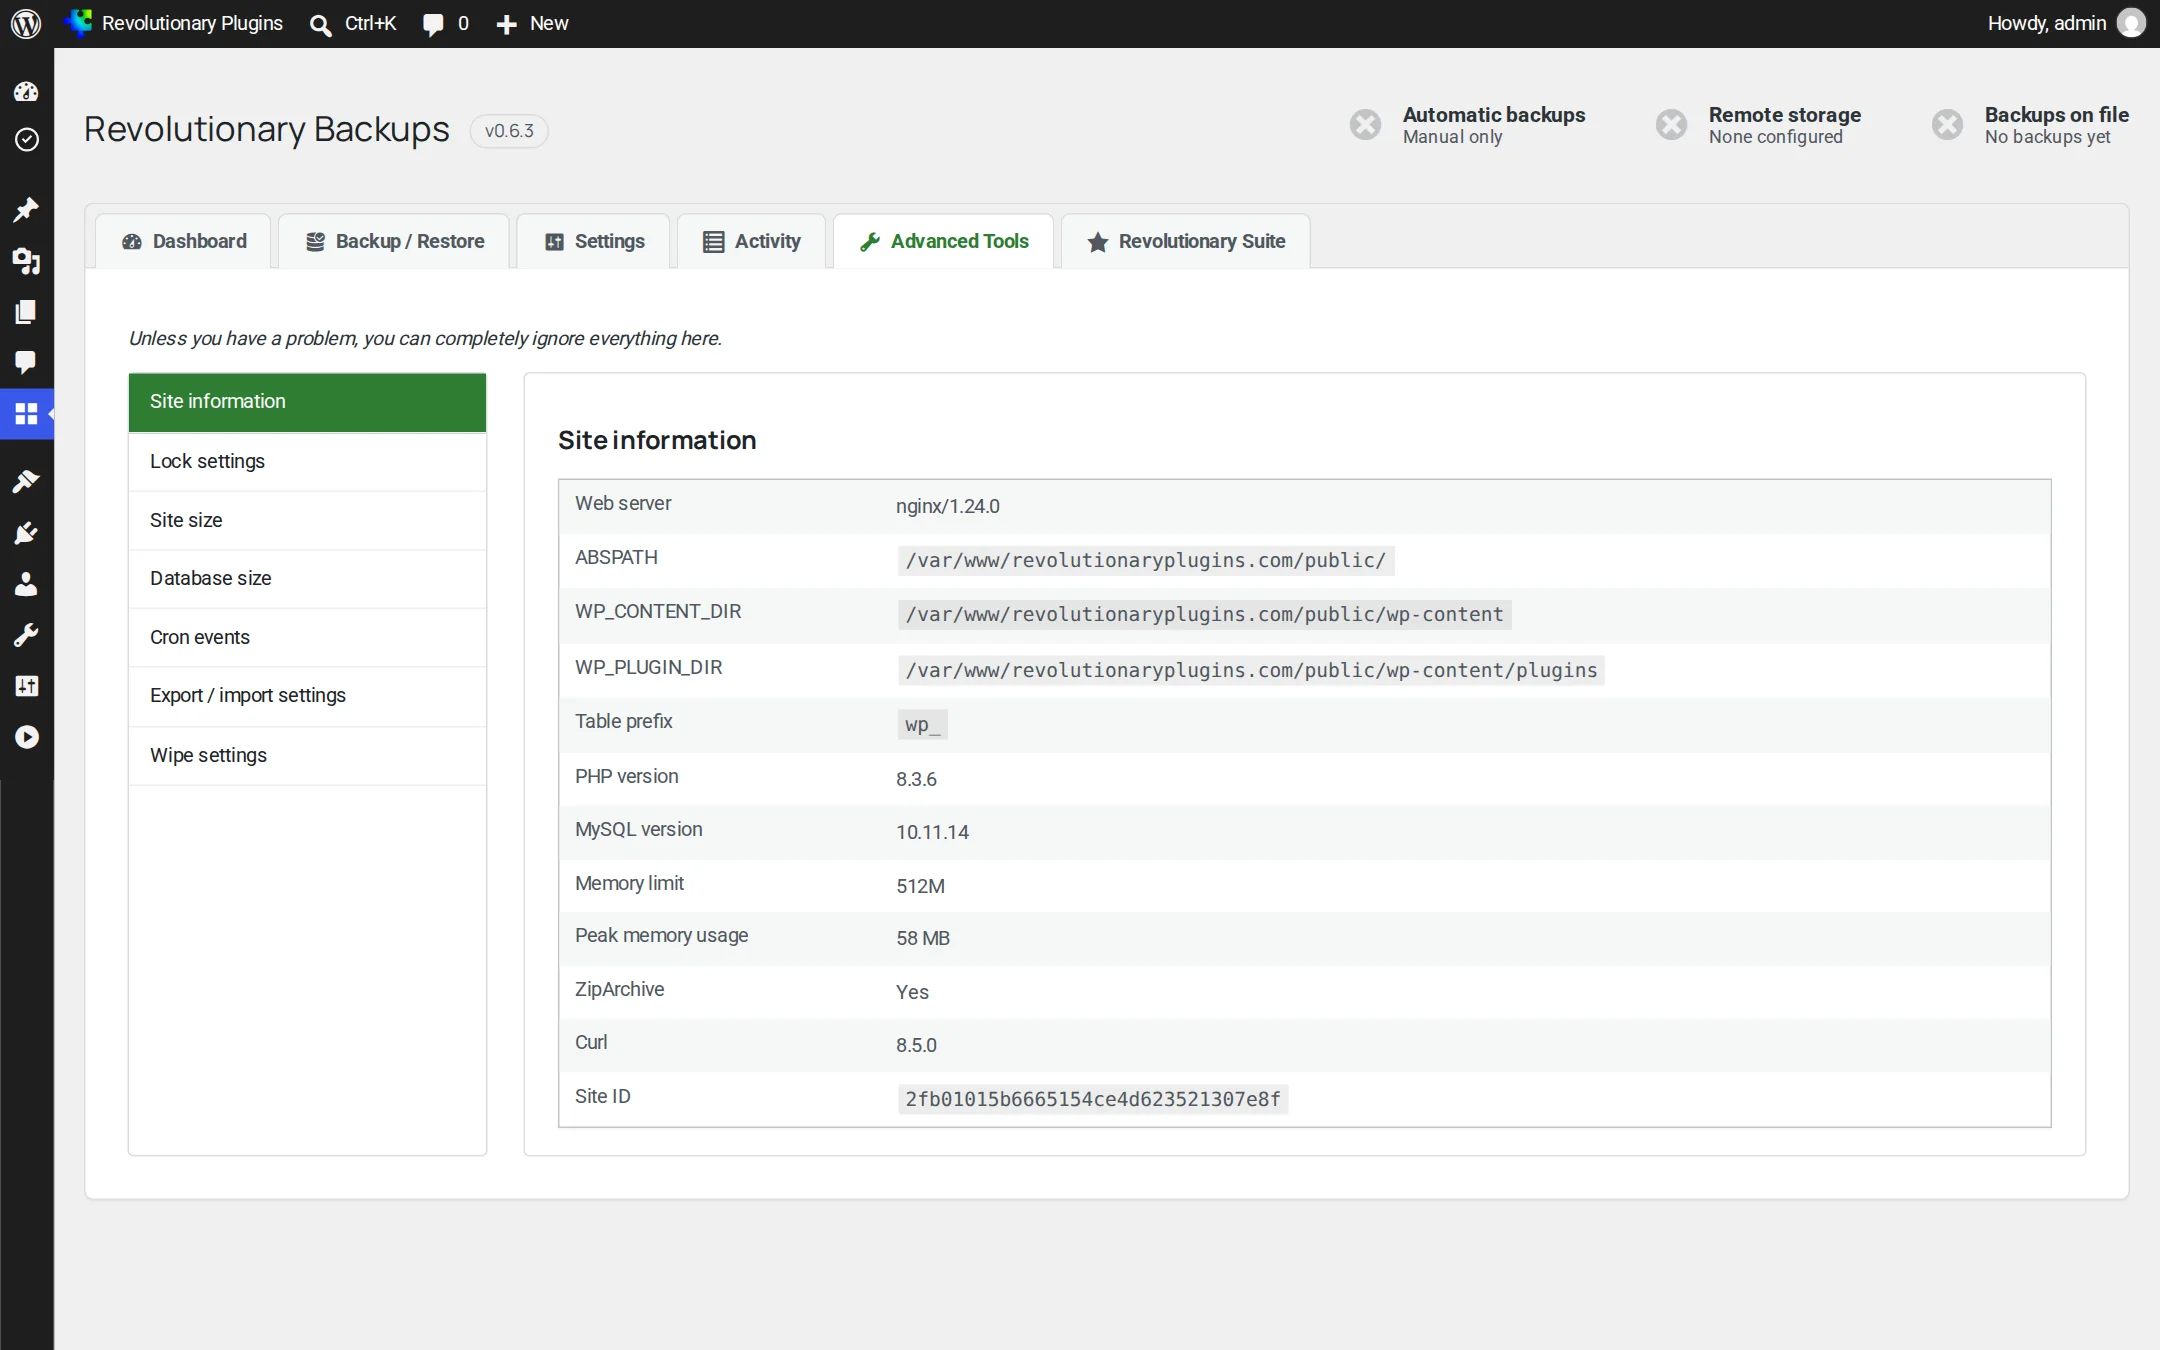Open the Plugins plug sidebar icon
The height and width of the screenshot is (1350, 2160).
click(x=26, y=533)
